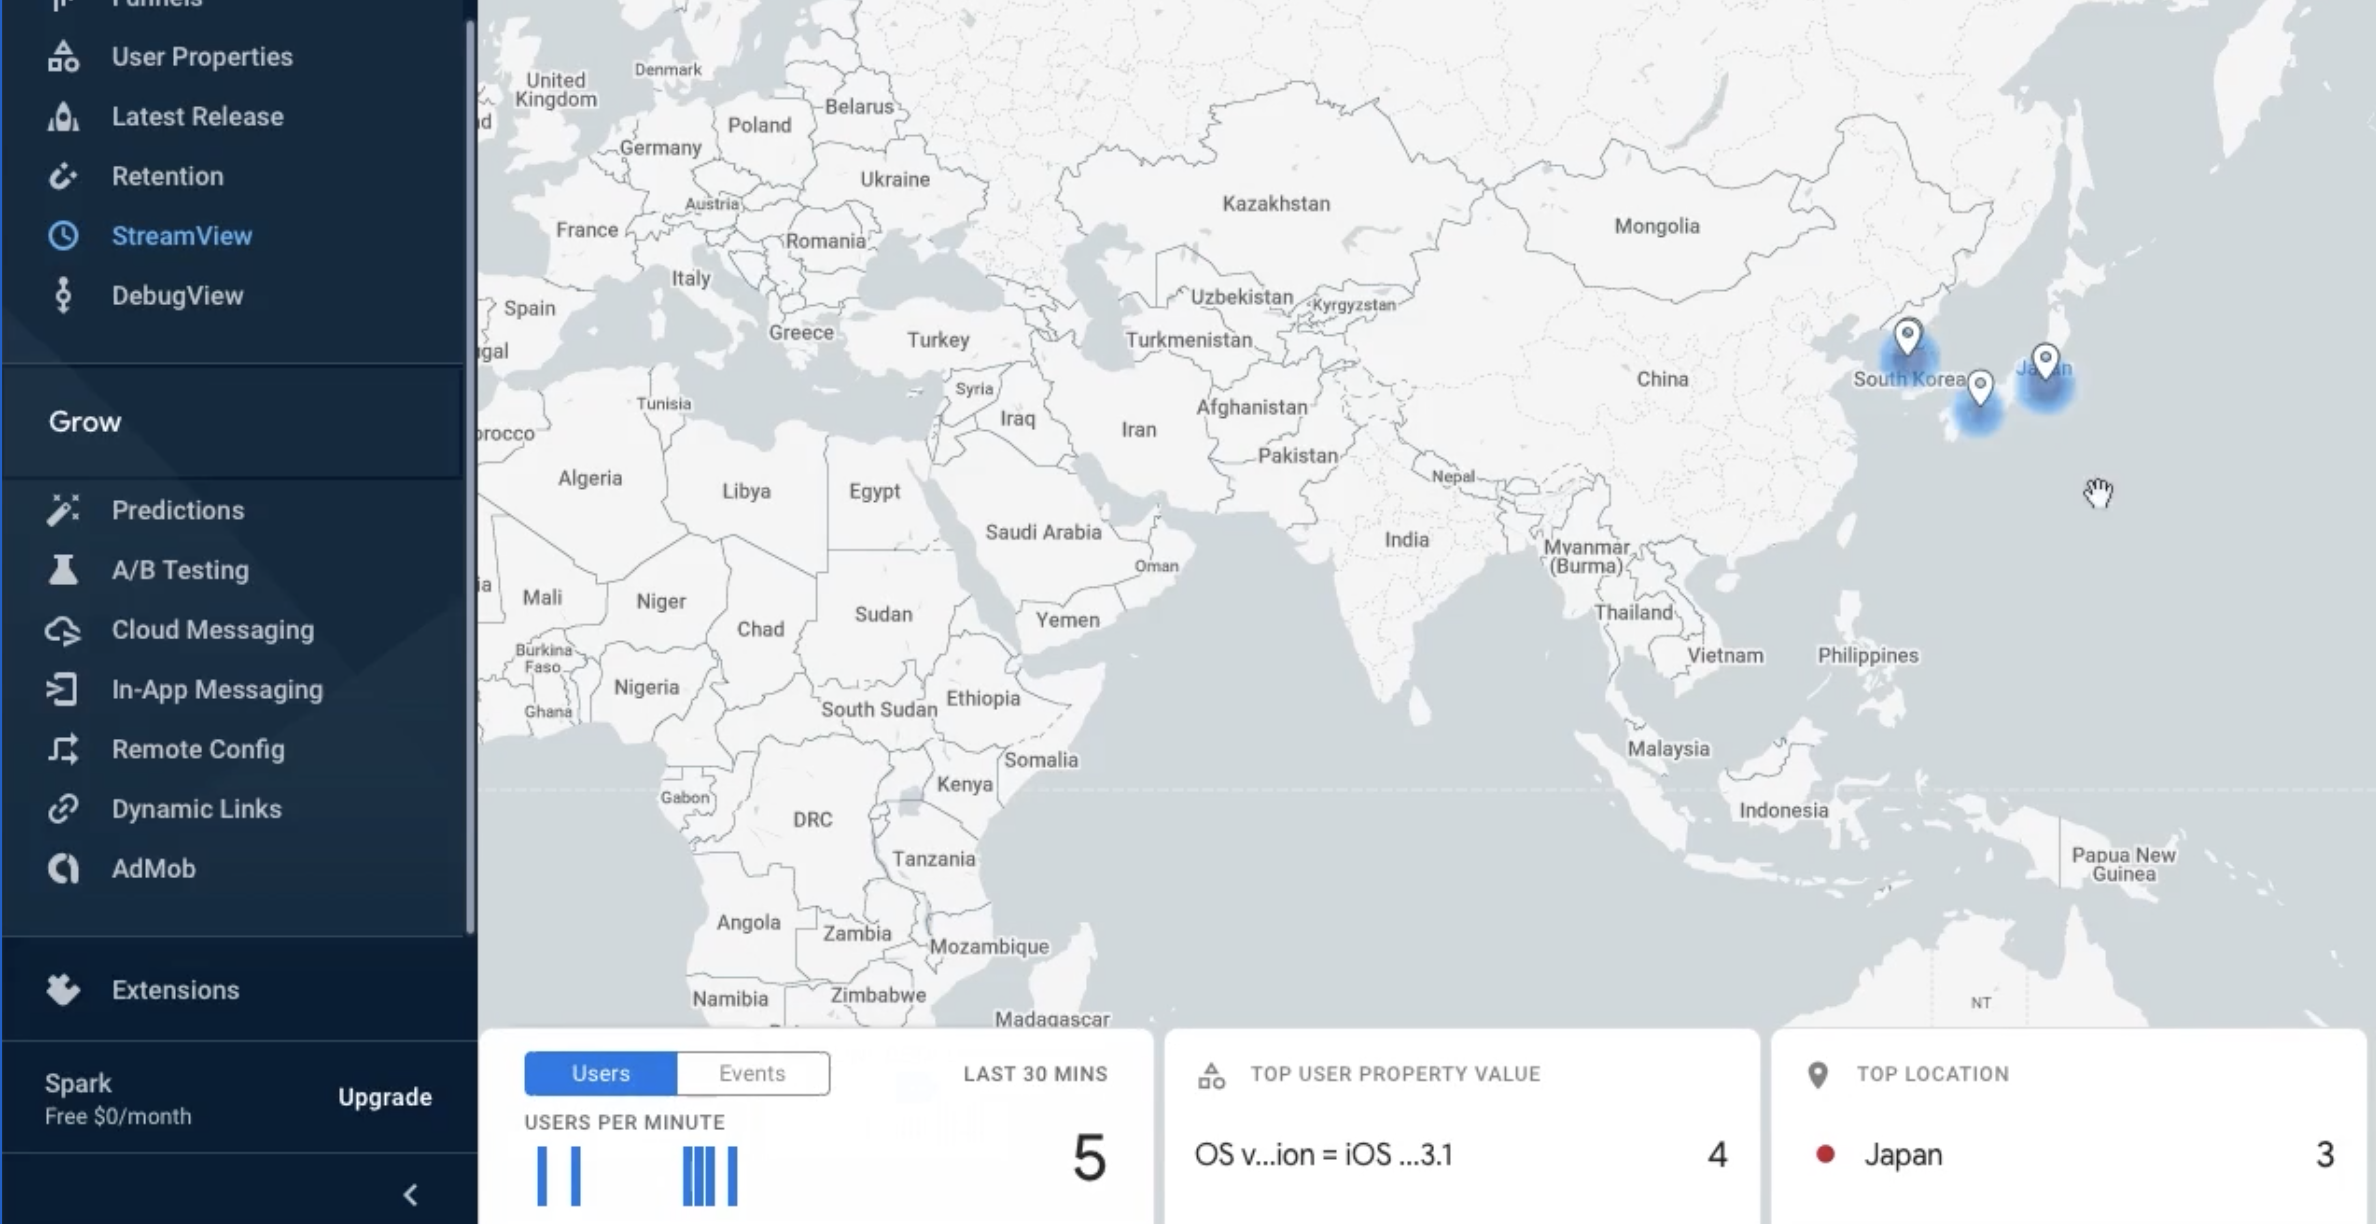Image resolution: width=2376 pixels, height=1224 pixels.
Task: Click the map pin over southern Japan
Action: [1980, 388]
